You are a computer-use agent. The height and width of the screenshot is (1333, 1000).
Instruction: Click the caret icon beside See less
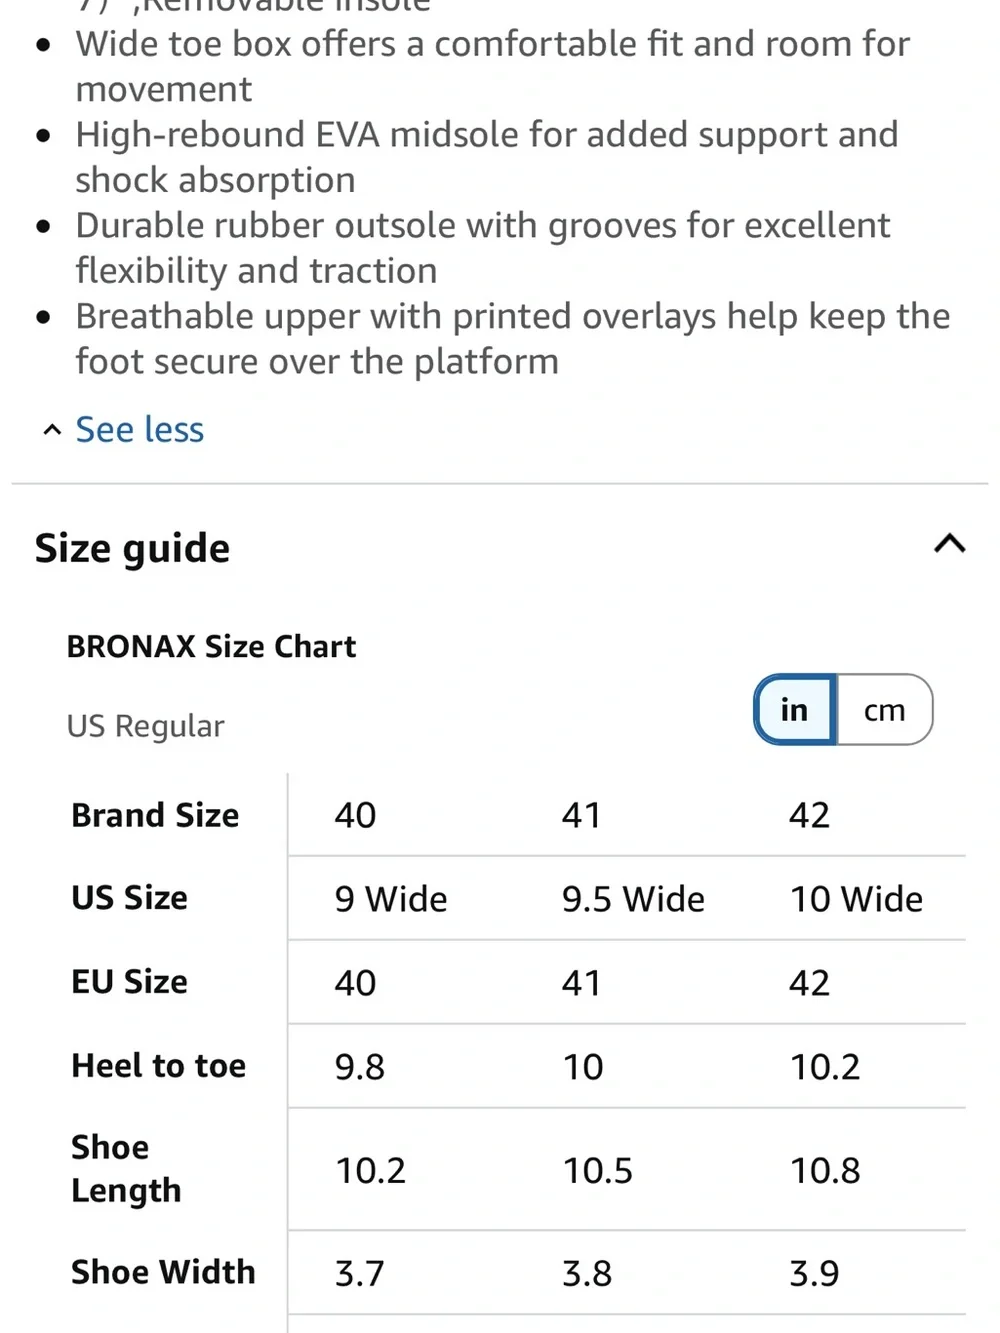coord(52,430)
